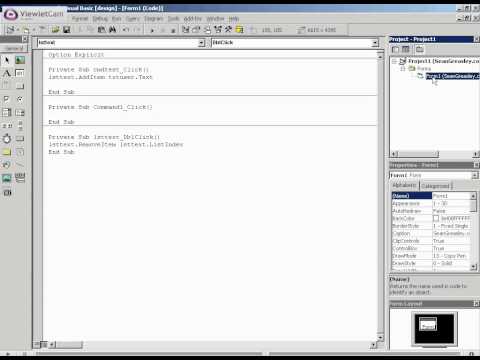Select Form1 in the project tree

click(453, 76)
